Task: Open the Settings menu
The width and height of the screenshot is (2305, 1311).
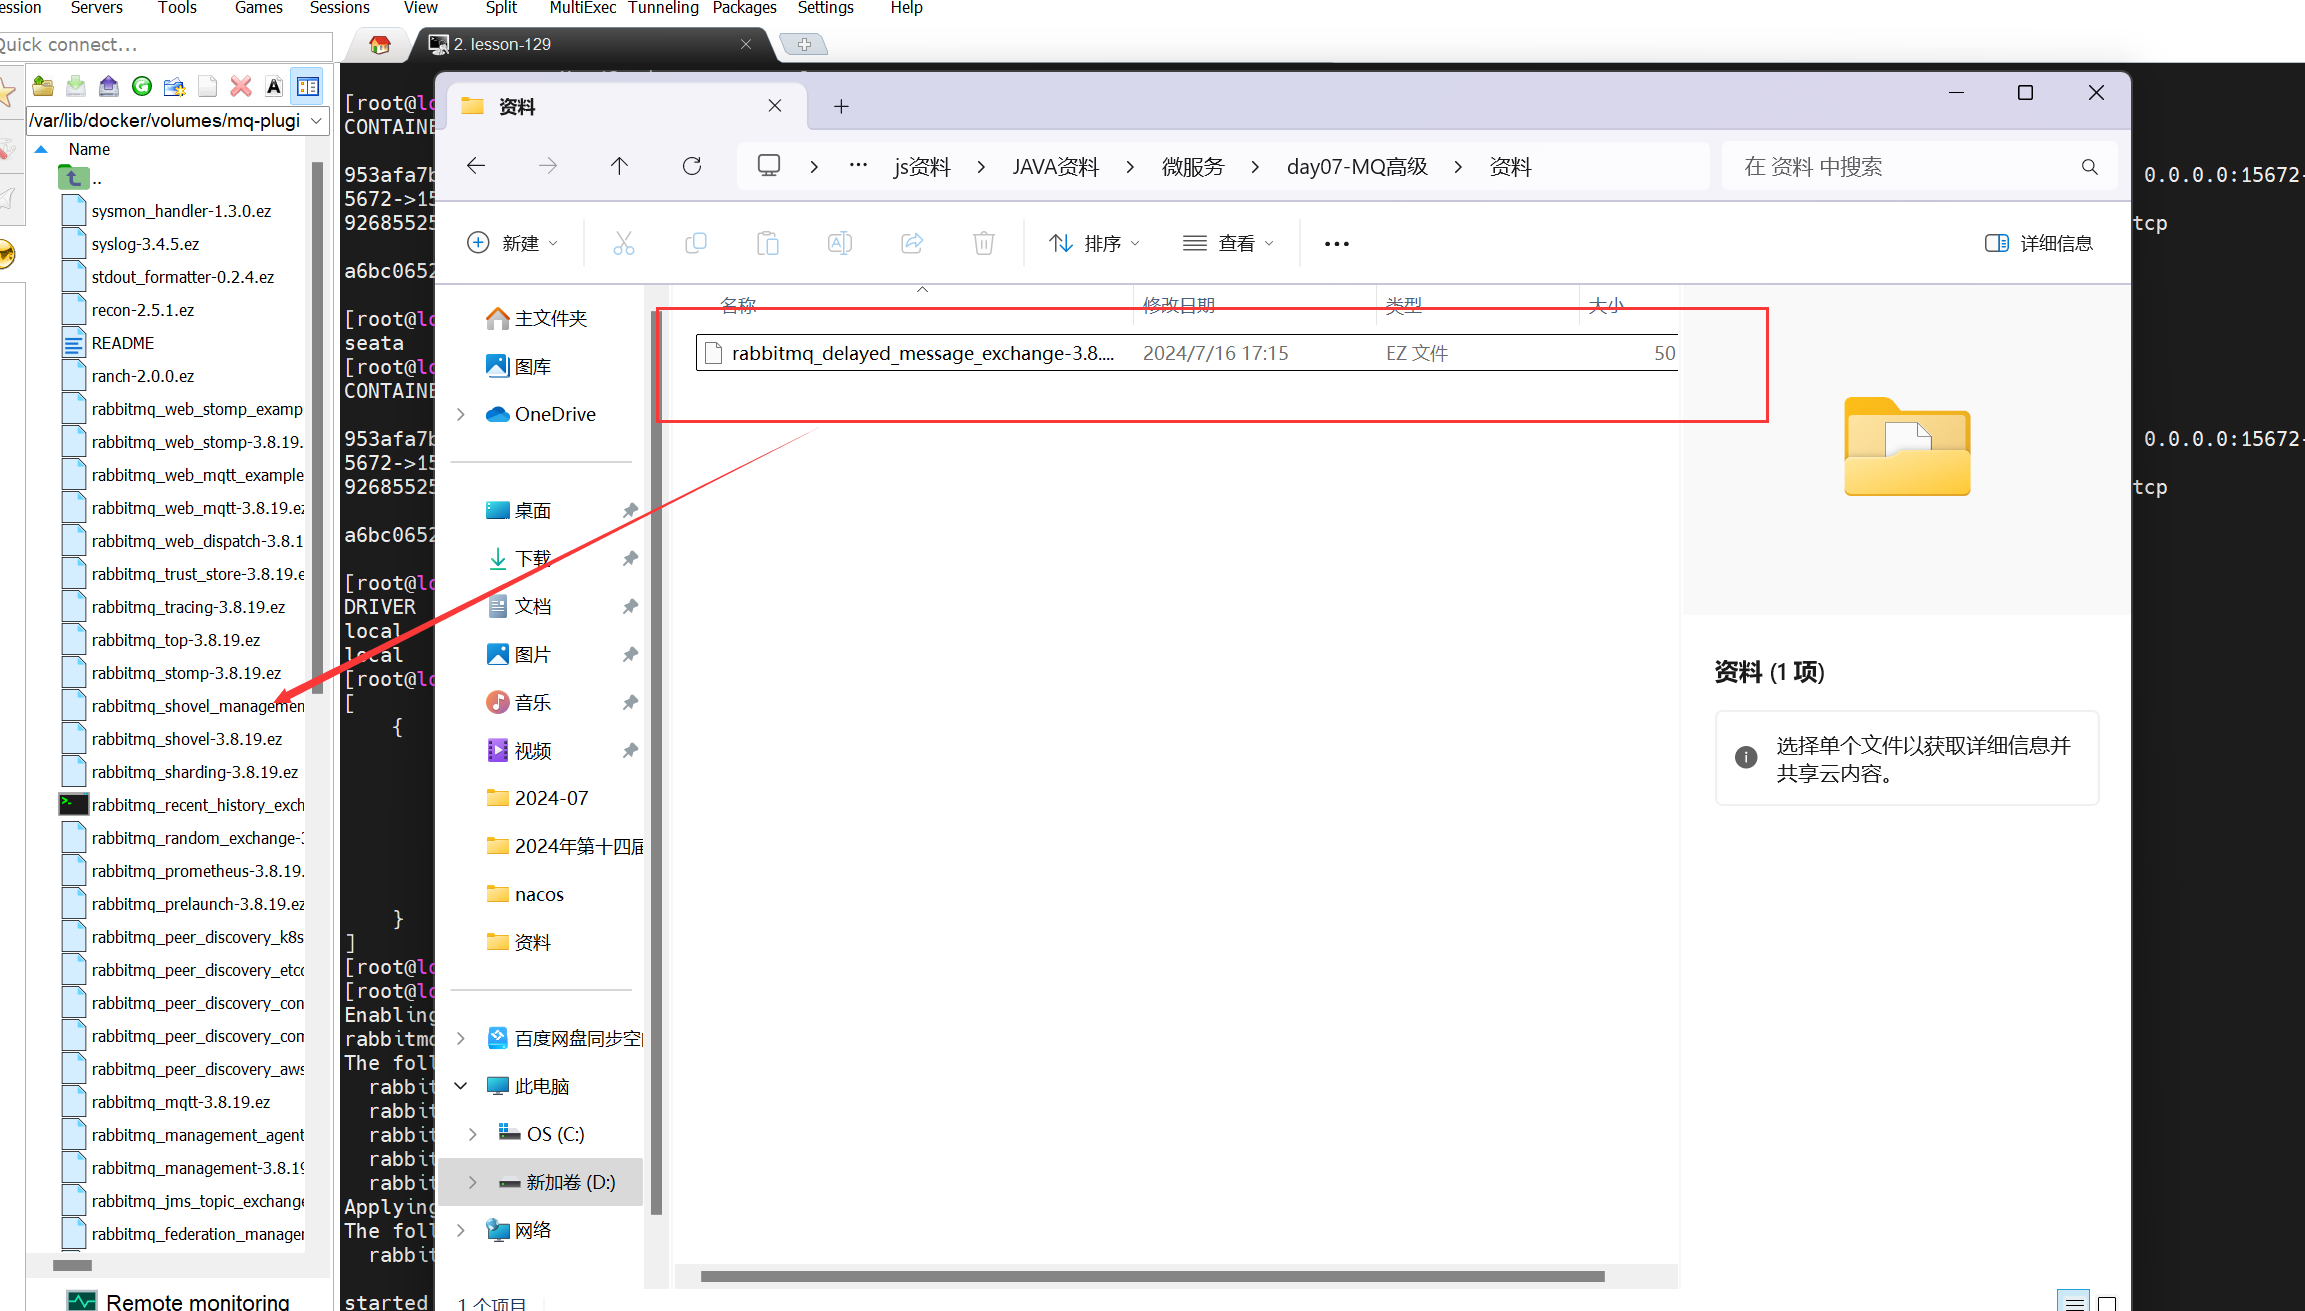Action: coord(825,8)
